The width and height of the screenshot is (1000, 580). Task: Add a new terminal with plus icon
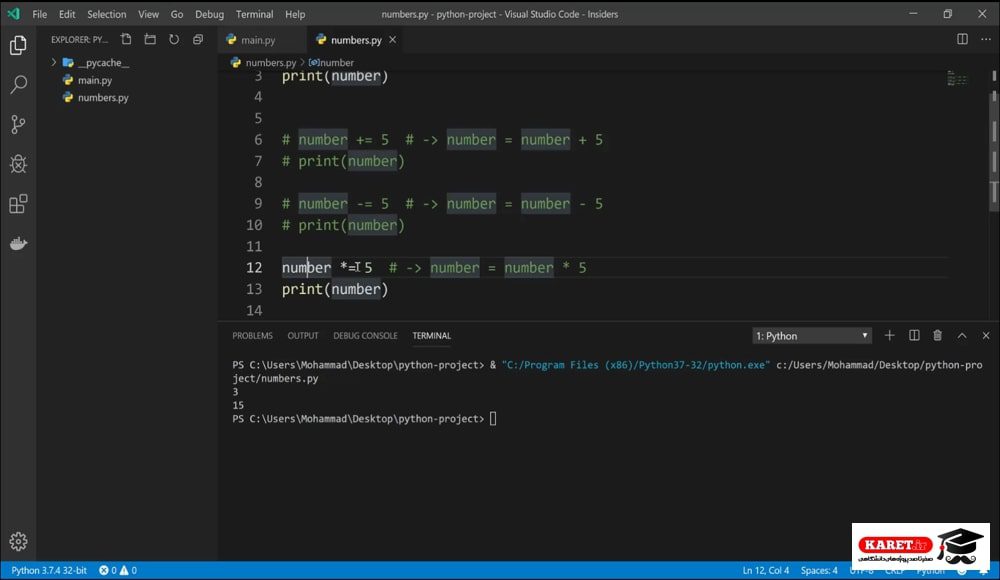[889, 336]
